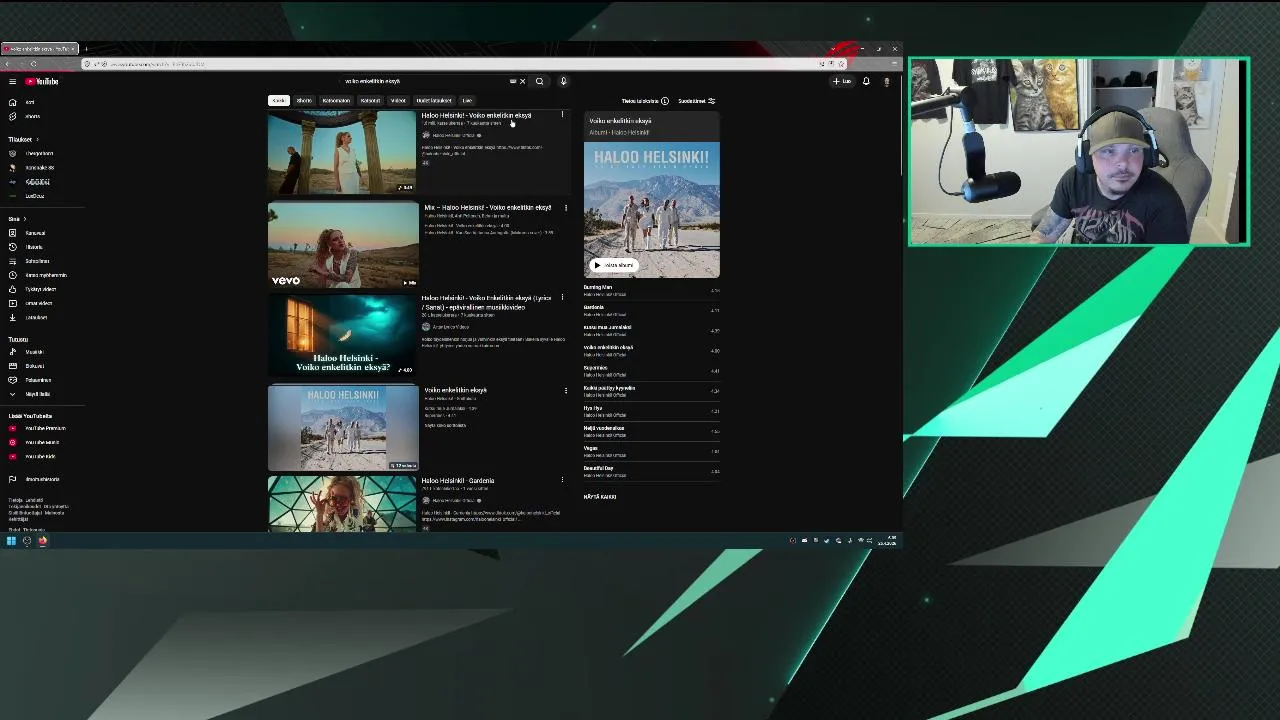Select the Live filter chip

click(466, 100)
